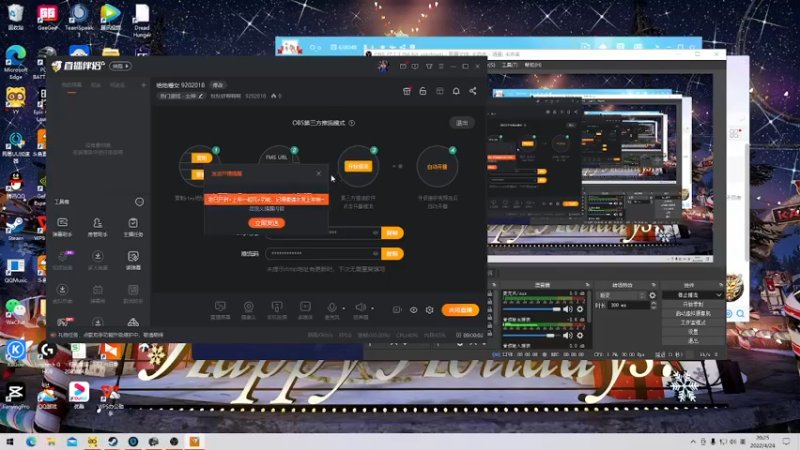Viewport: 800px width, 450px height.
Task: Expand the speaker options arrow
Action: pyautogui.click(x=372, y=308)
